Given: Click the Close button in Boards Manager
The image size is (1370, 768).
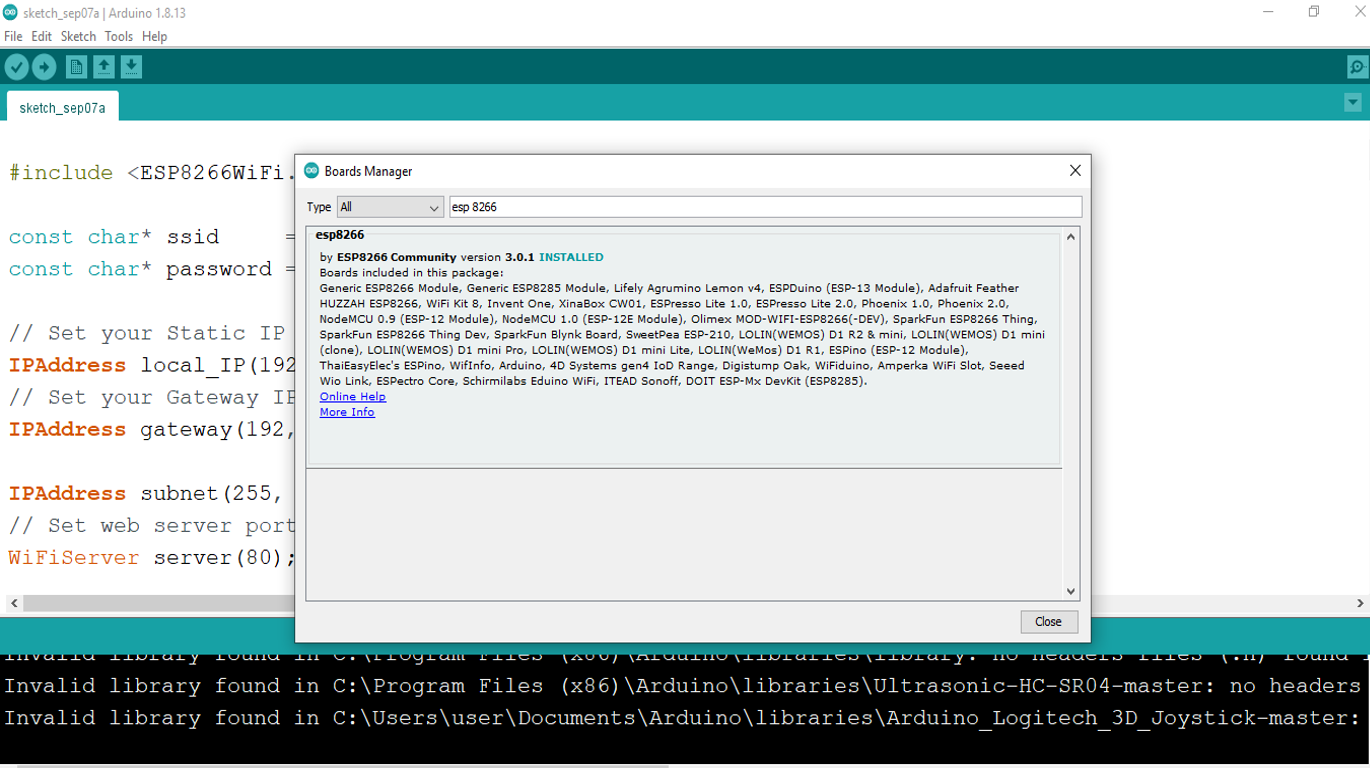Looking at the screenshot, I should pos(1049,622).
